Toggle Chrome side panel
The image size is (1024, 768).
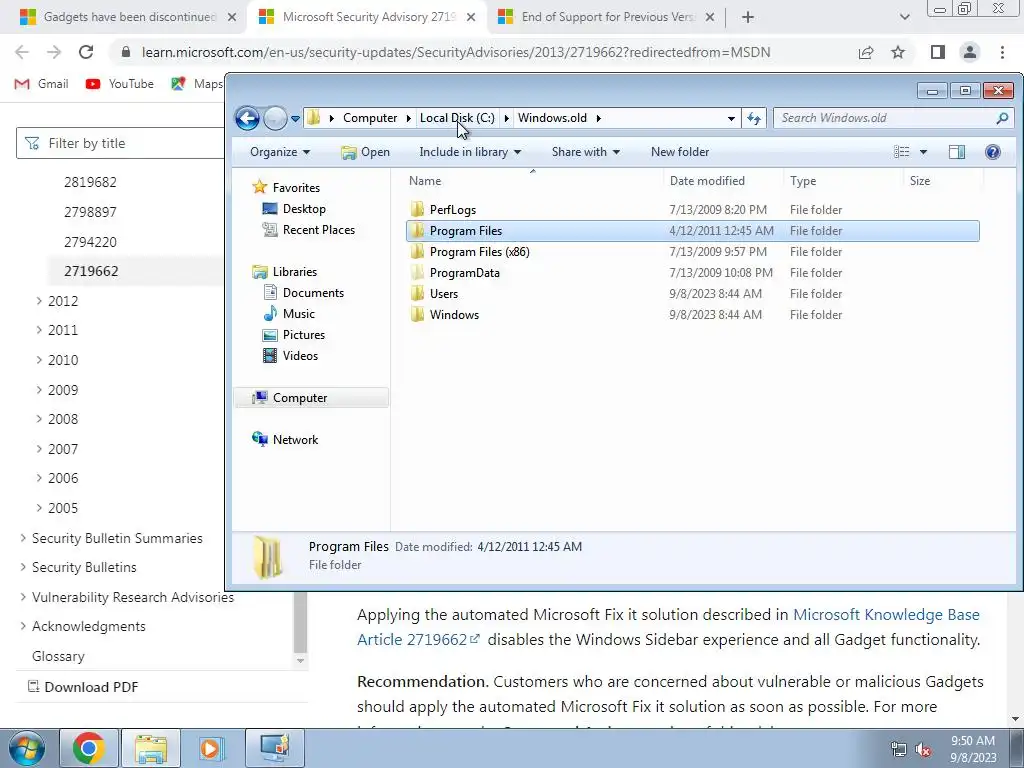938,52
